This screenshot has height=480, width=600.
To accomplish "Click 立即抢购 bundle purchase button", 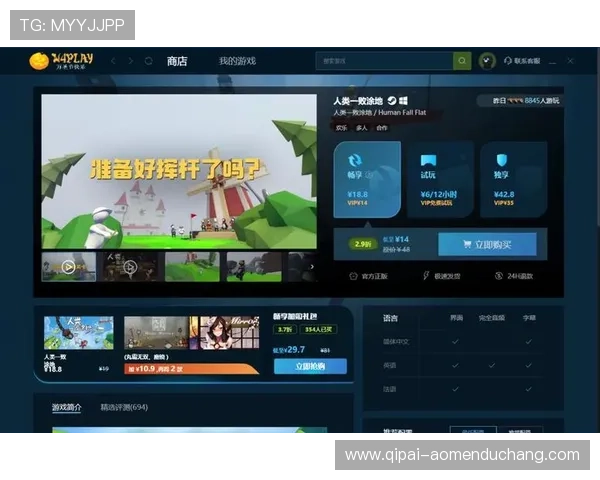I will pos(310,366).
